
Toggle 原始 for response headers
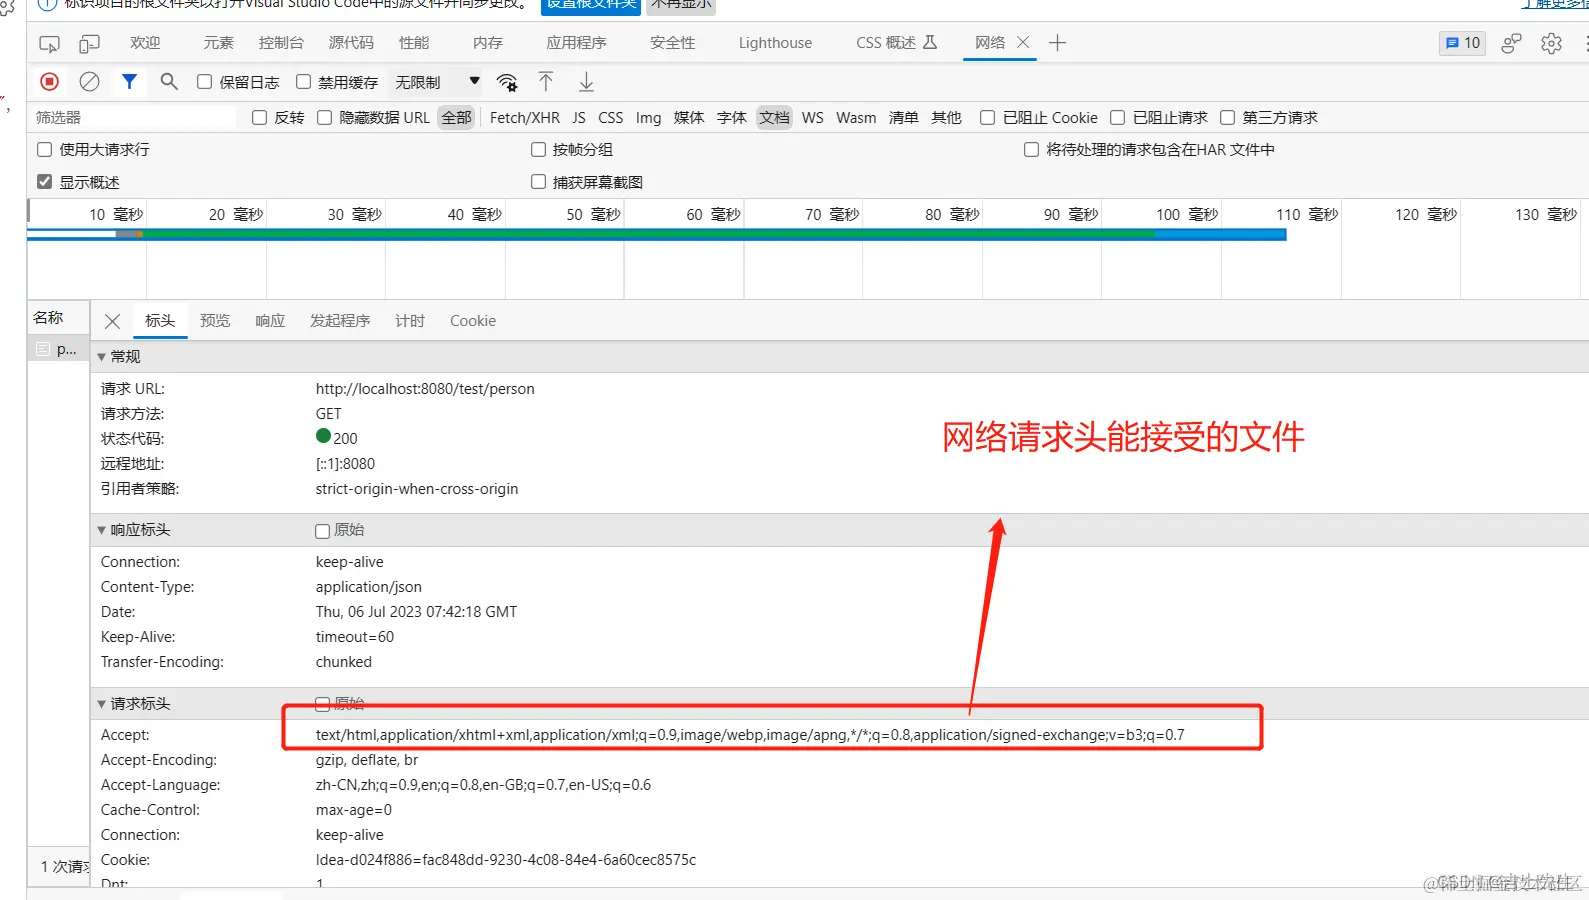pyautogui.click(x=322, y=531)
